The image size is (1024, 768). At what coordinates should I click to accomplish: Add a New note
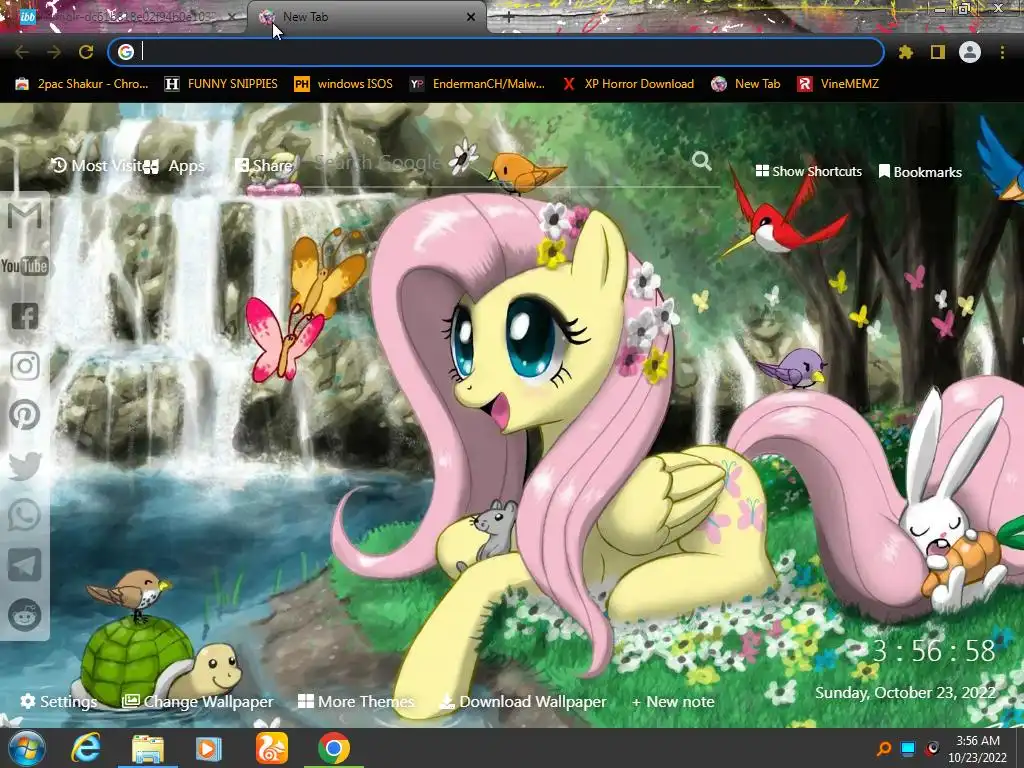673,701
